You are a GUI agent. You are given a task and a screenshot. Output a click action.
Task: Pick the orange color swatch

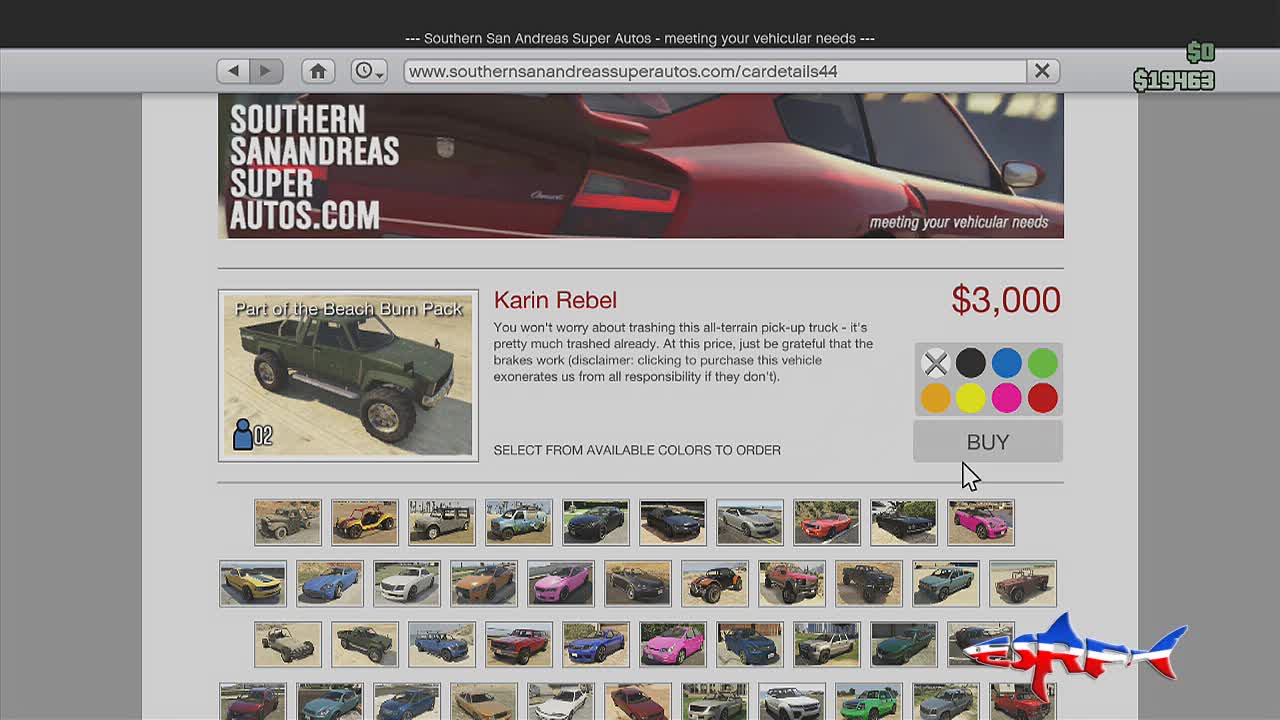click(x=935, y=398)
